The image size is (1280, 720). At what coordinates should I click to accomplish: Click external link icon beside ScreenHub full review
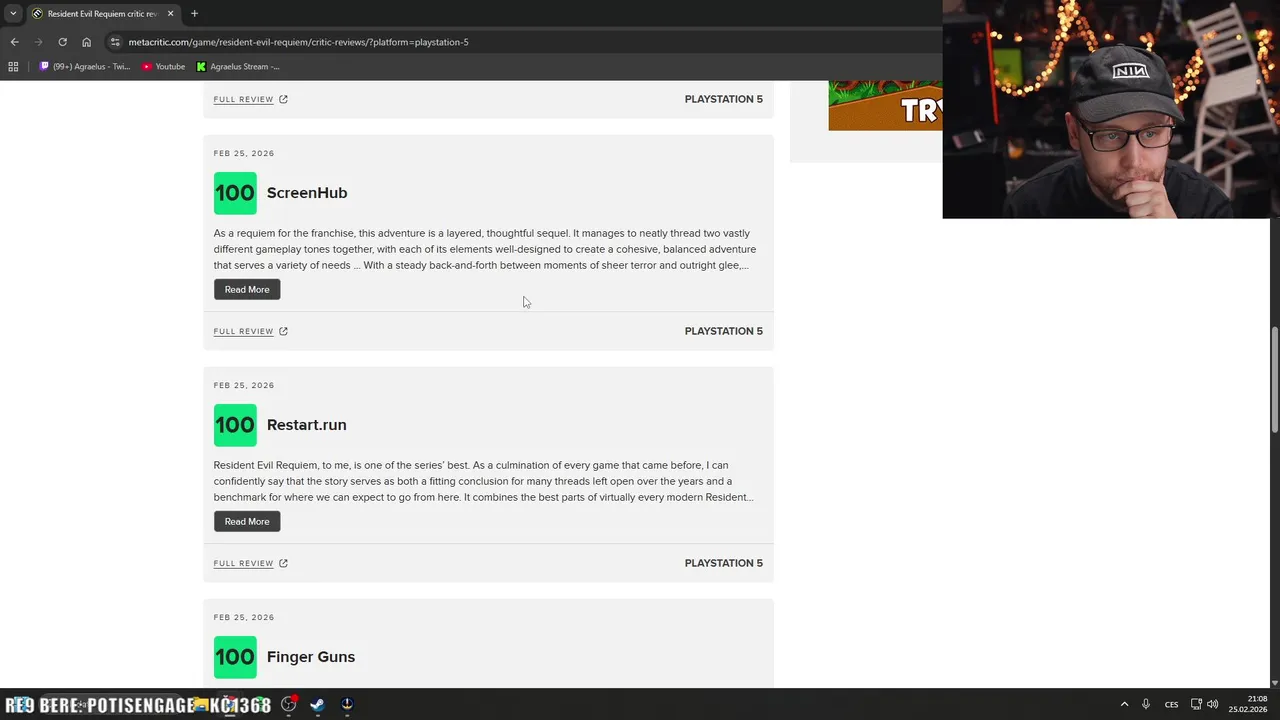(x=283, y=331)
